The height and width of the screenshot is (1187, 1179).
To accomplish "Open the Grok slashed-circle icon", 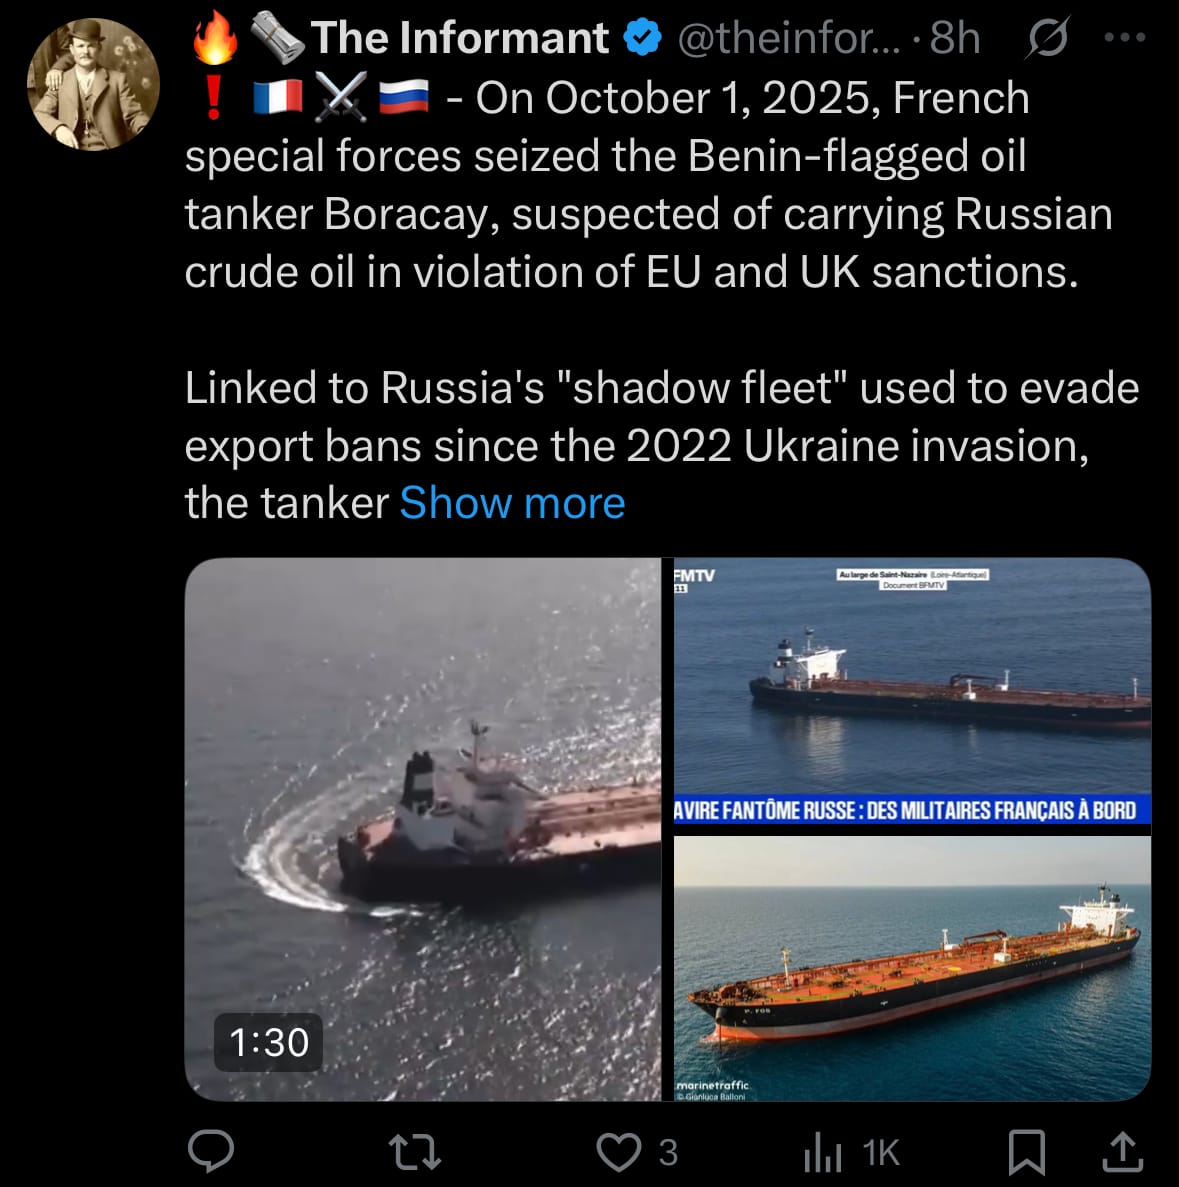I will [1047, 39].
